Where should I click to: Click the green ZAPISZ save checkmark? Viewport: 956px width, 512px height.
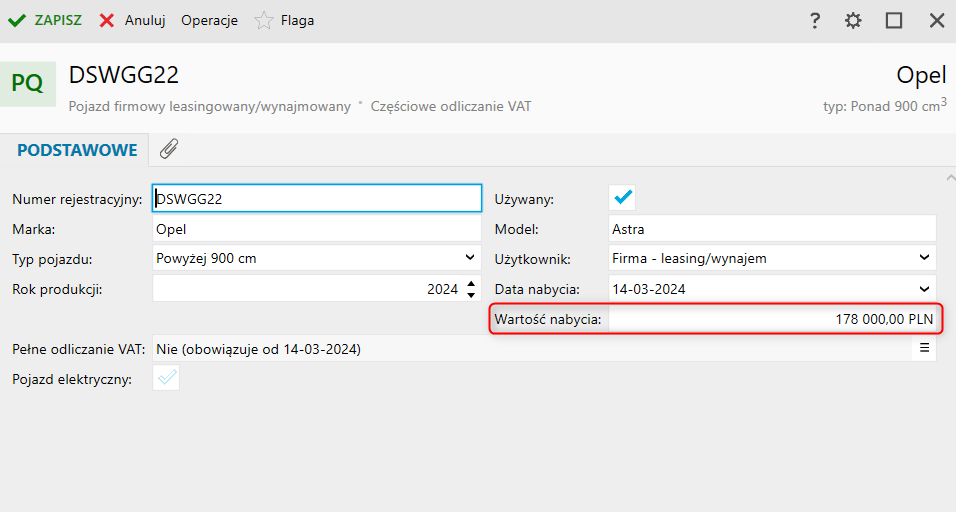click(x=17, y=20)
